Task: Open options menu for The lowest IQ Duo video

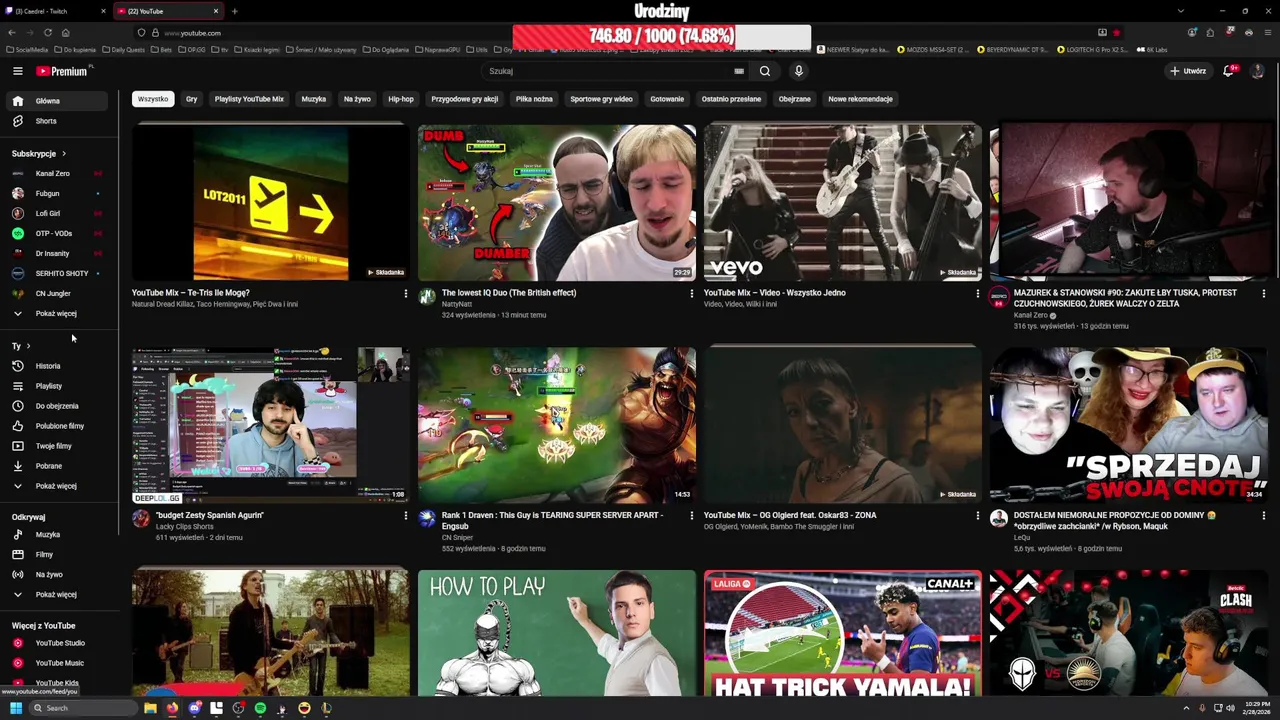Action: click(x=691, y=294)
